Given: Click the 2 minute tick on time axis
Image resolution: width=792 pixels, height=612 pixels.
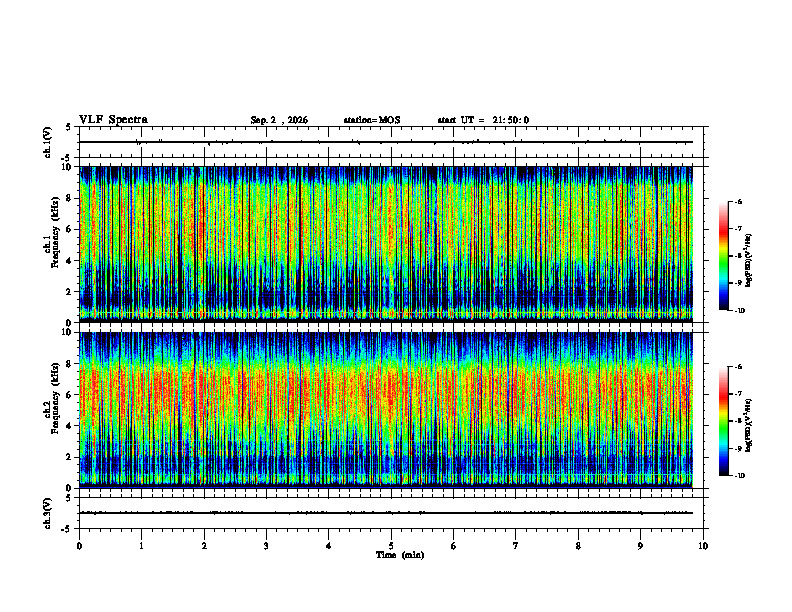Looking at the screenshot, I should [x=204, y=546].
